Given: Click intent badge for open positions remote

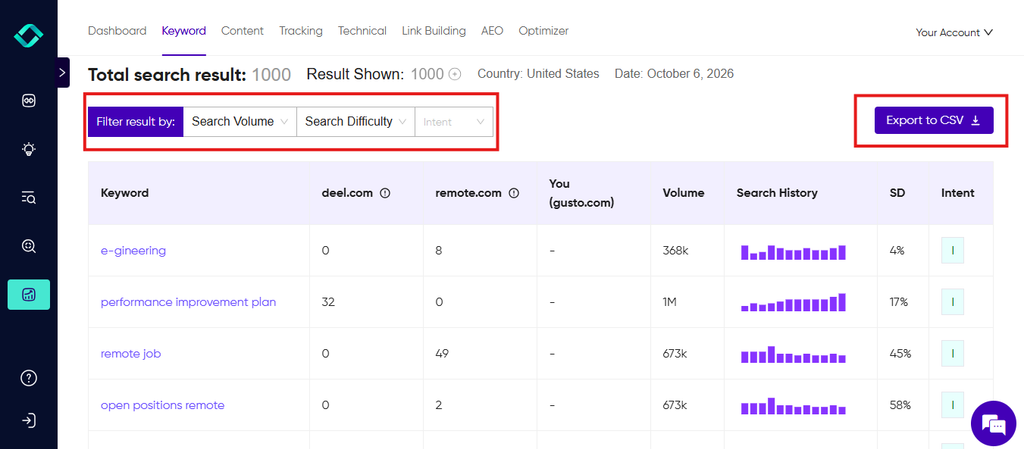Looking at the screenshot, I should [952, 405].
